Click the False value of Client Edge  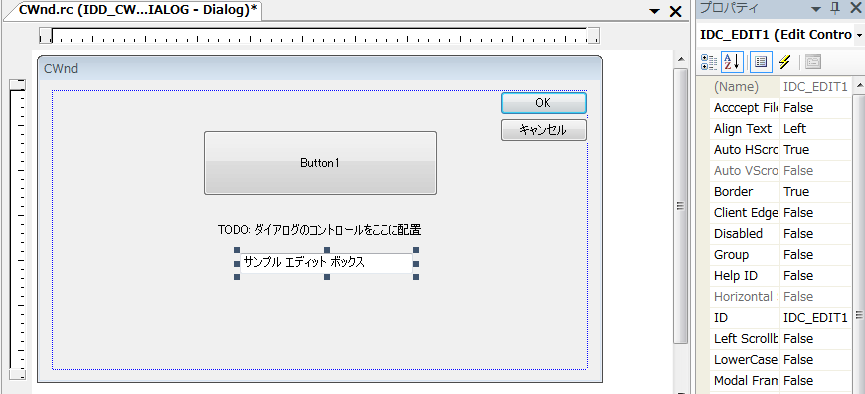[798, 212]
